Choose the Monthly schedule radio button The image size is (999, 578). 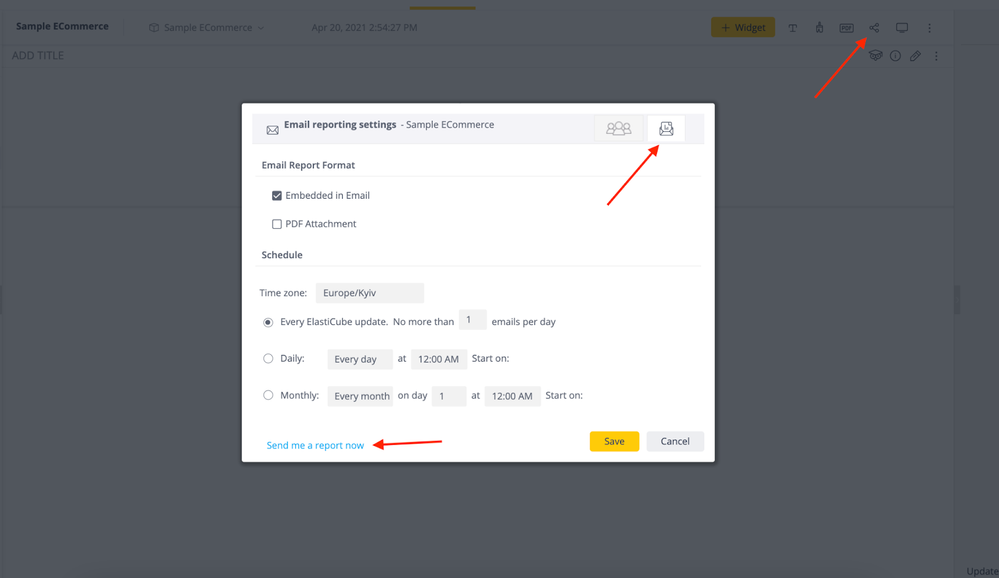(268, 395)
